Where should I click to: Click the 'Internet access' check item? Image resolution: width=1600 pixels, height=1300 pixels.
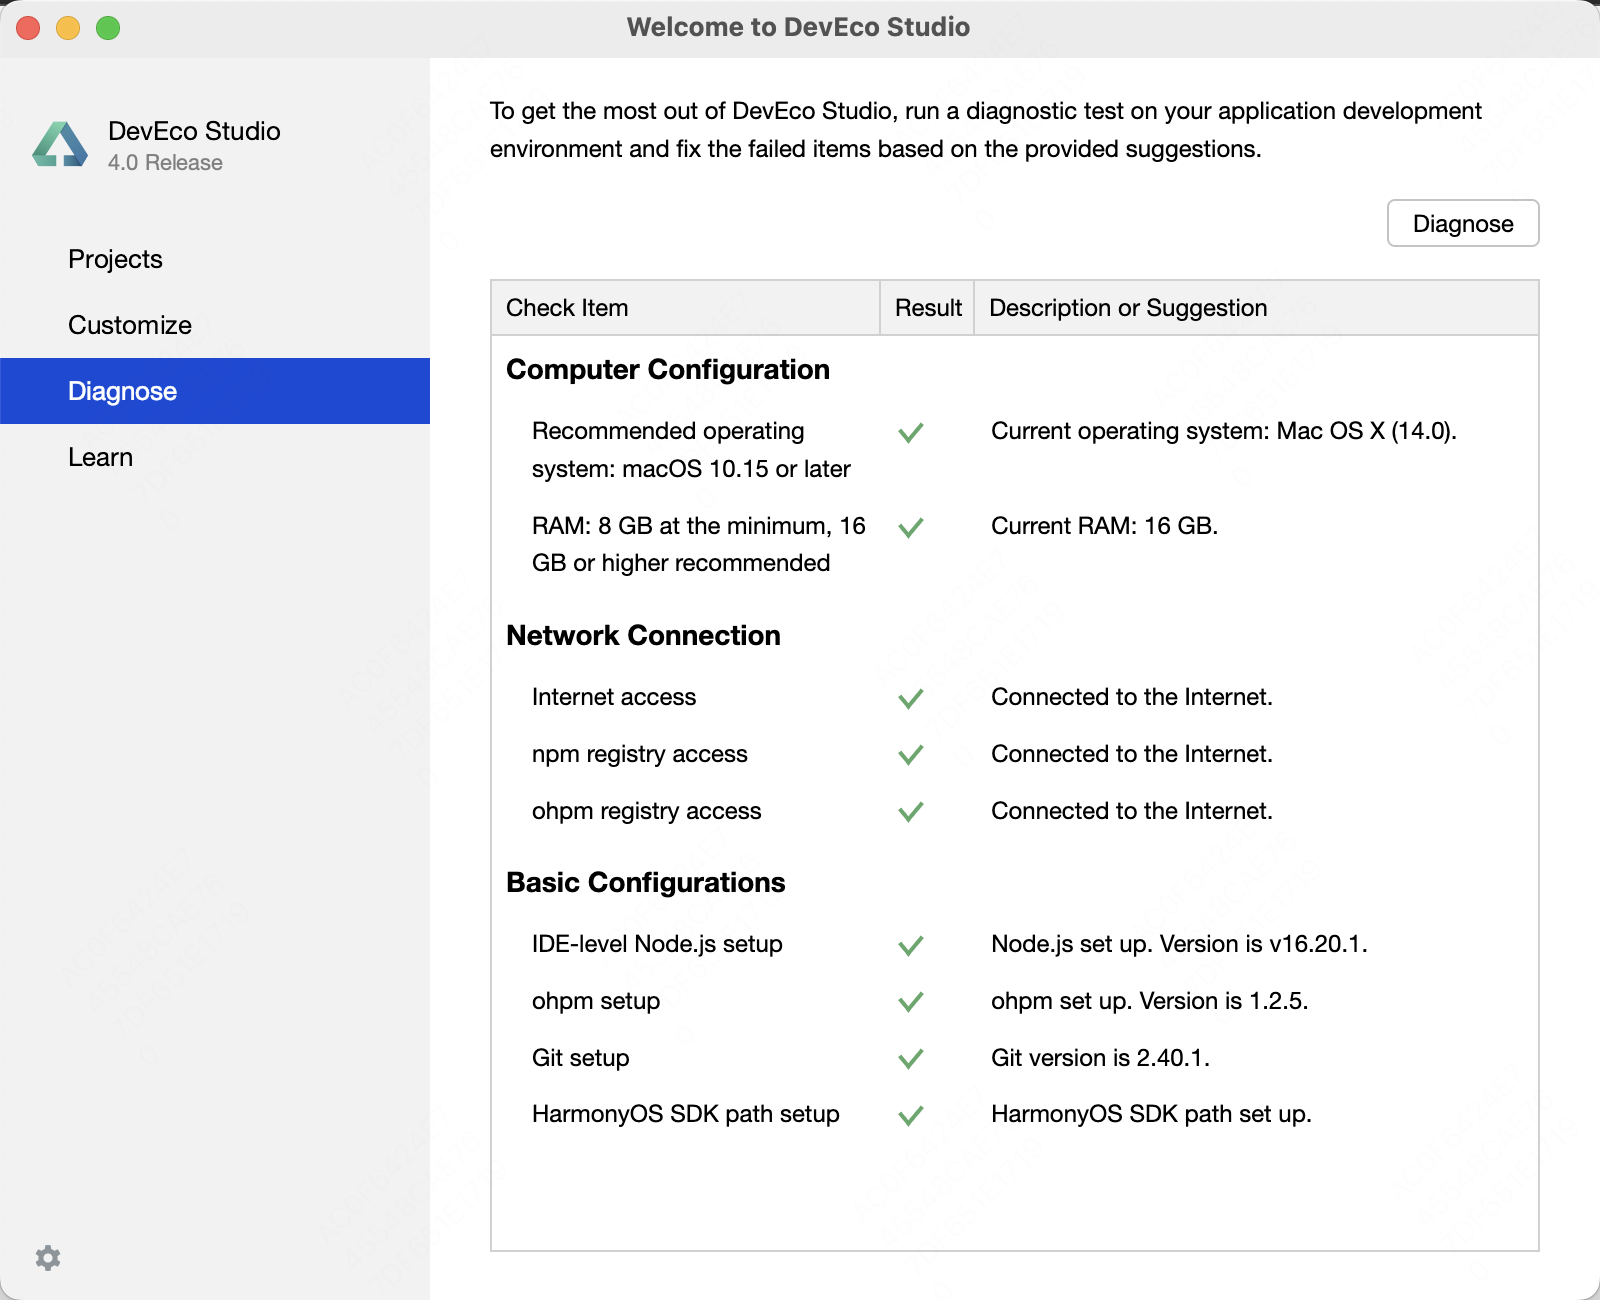[x=614, y=697]
